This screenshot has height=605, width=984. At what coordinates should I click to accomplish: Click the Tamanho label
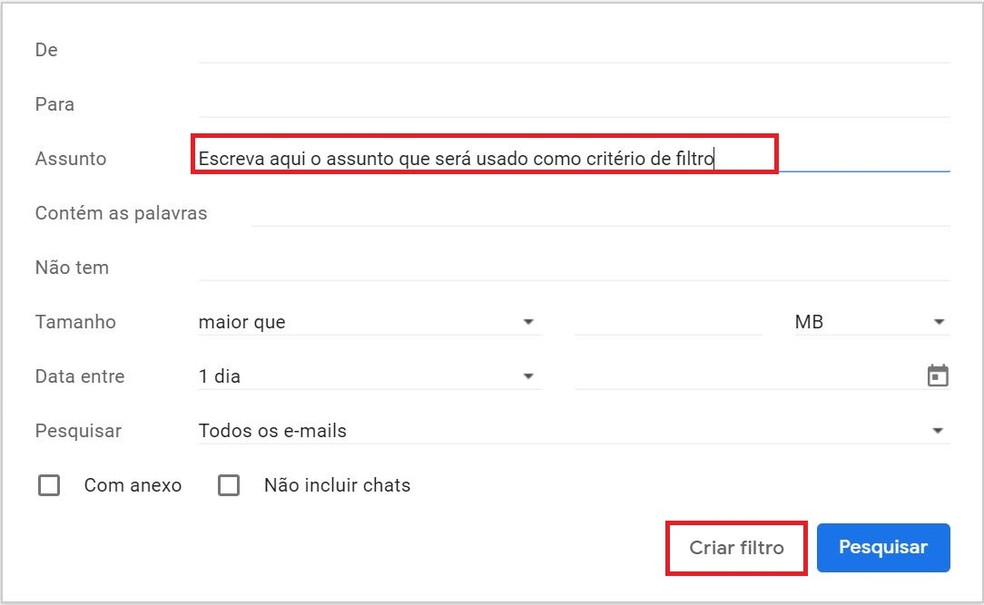(75, 322)
